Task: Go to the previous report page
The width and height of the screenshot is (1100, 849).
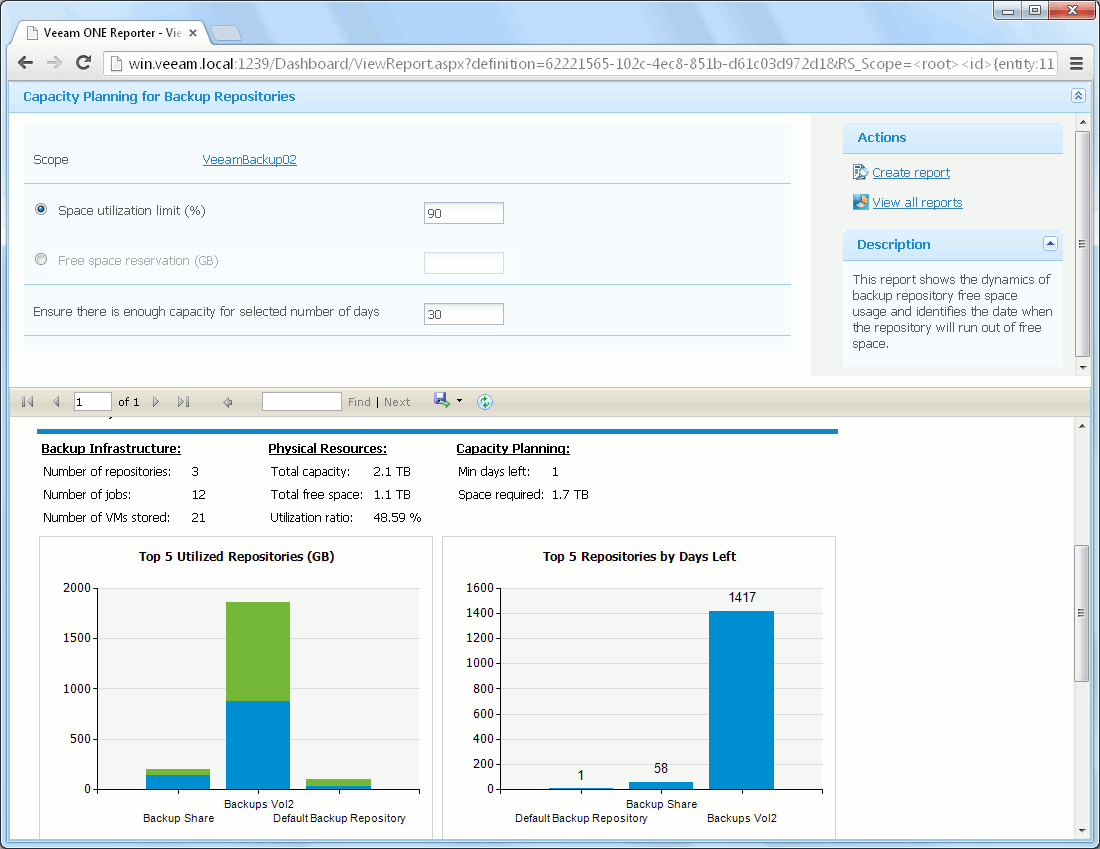Action: [56, 402]
